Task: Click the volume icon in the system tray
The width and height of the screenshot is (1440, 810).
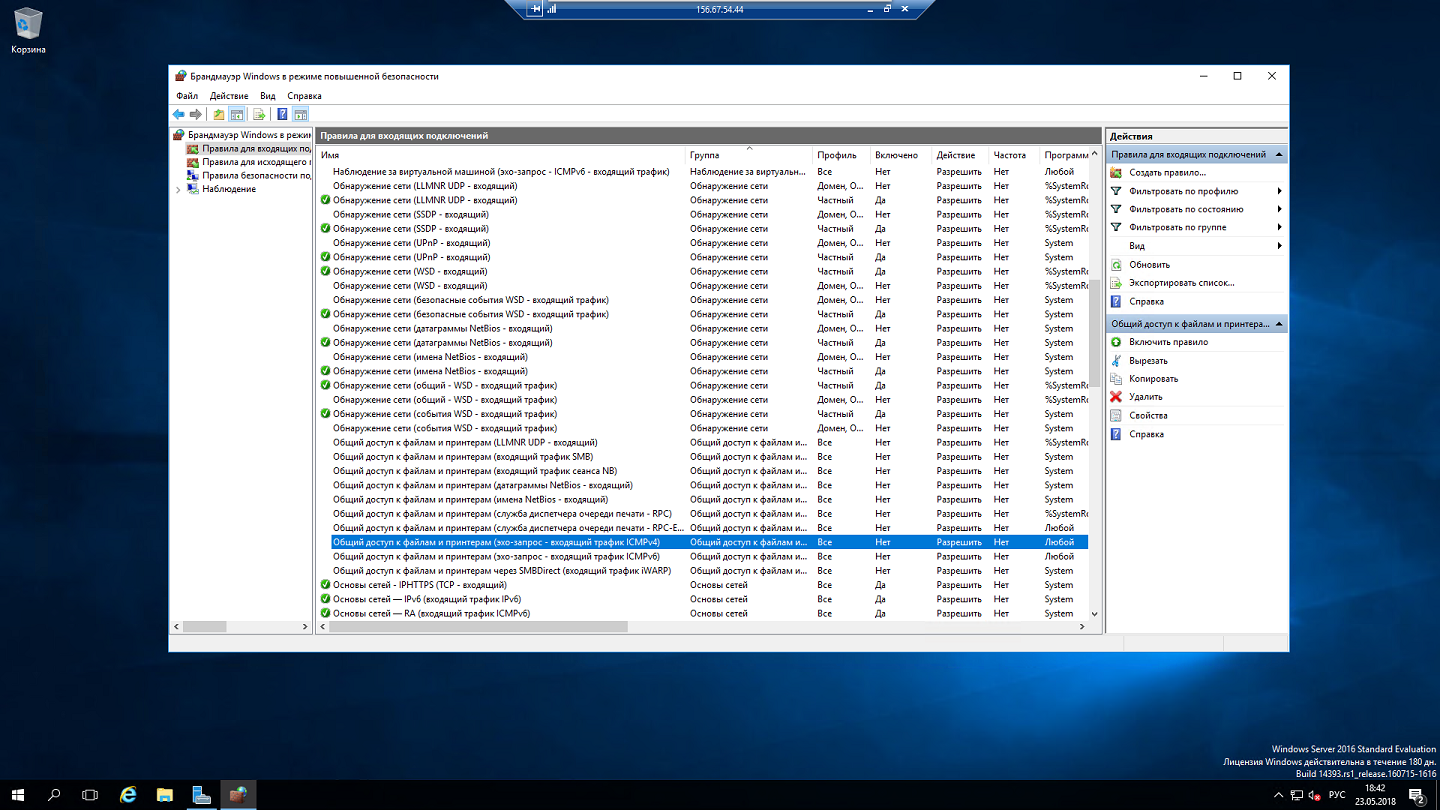Action: tap(1314, 795)
